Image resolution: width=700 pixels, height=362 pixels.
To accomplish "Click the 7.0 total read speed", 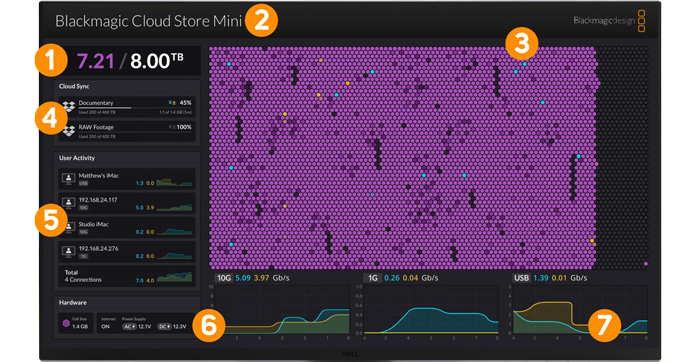I will click(140, 281).
